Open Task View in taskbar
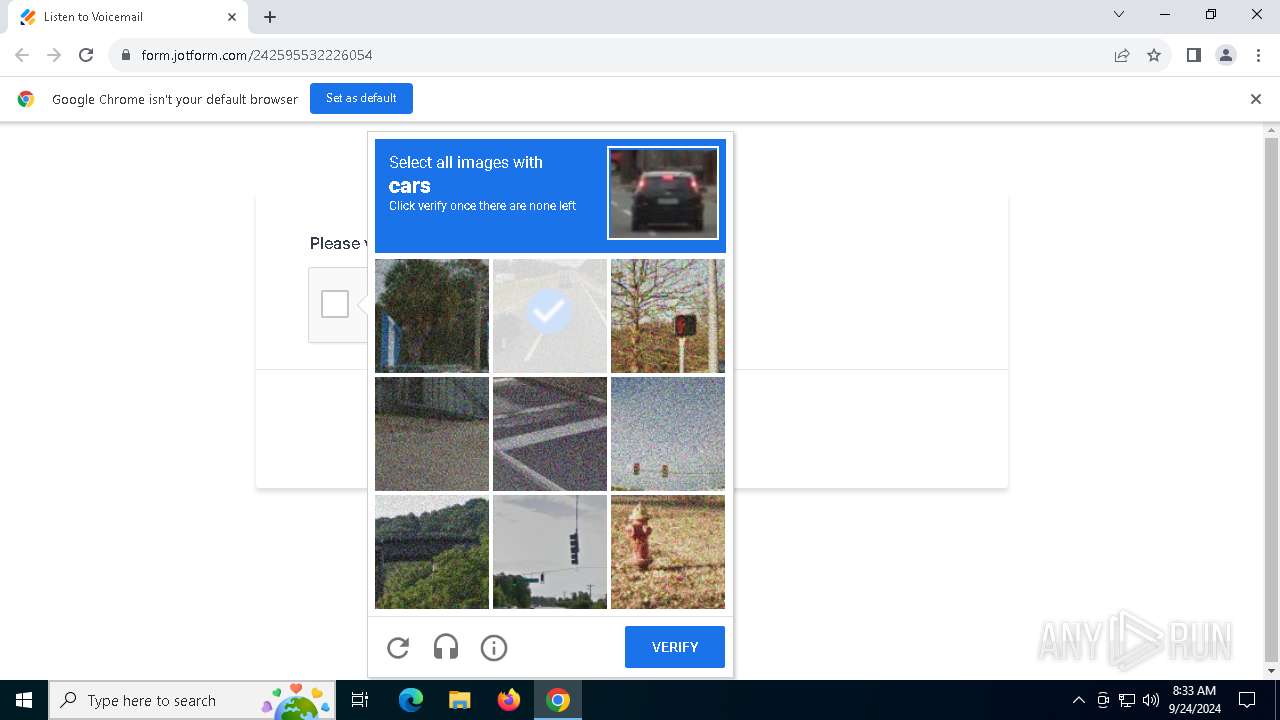Screen dimensions: 1280x720 pos(360,700)
